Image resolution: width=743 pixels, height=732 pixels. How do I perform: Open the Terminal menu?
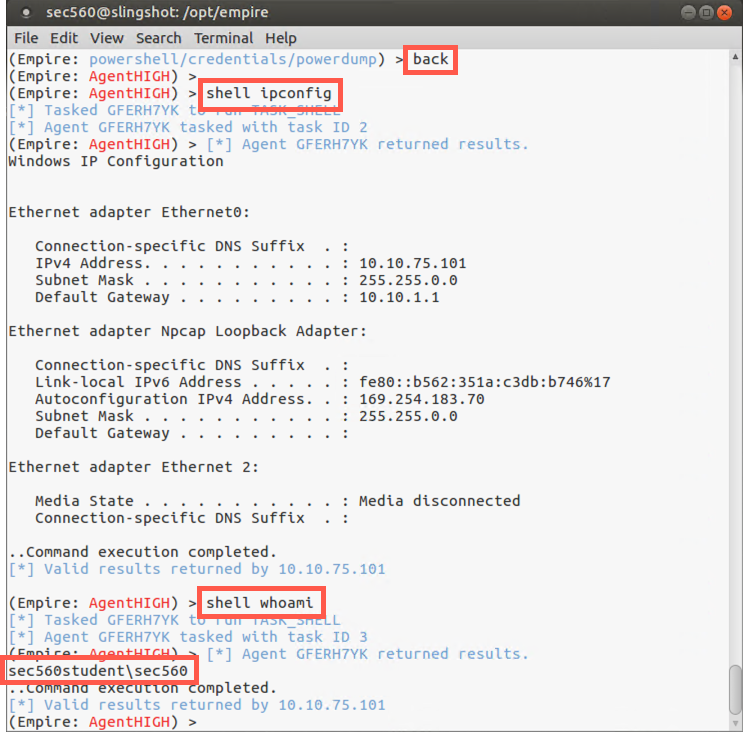[x=223, y=38]
